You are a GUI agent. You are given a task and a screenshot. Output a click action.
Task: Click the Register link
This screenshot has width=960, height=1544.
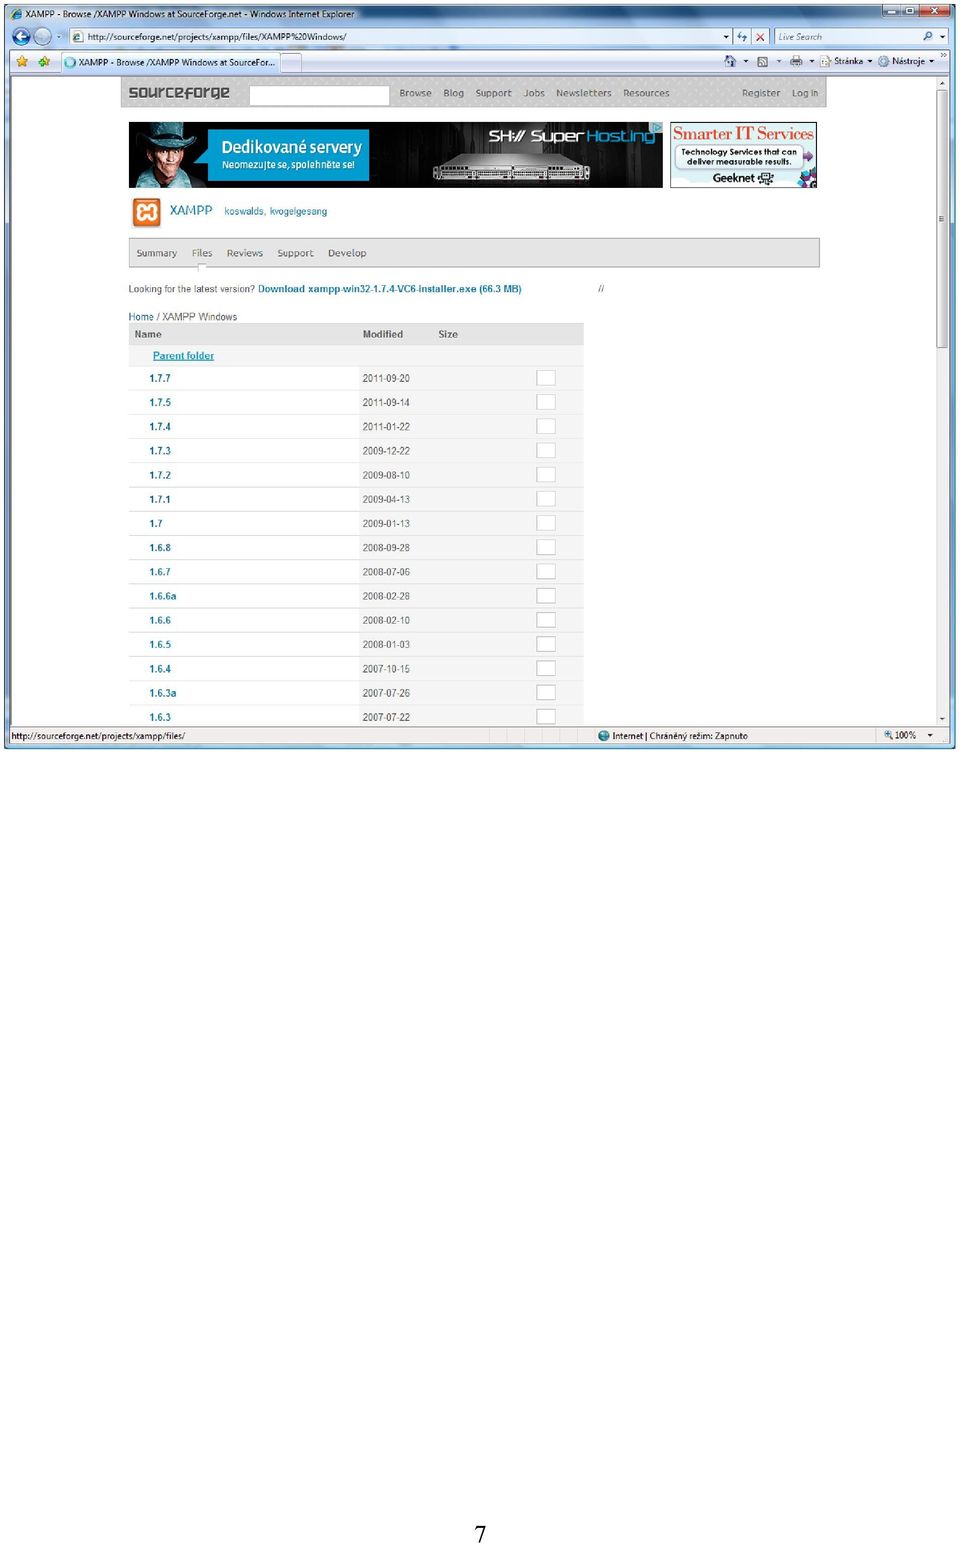point(761,93)
